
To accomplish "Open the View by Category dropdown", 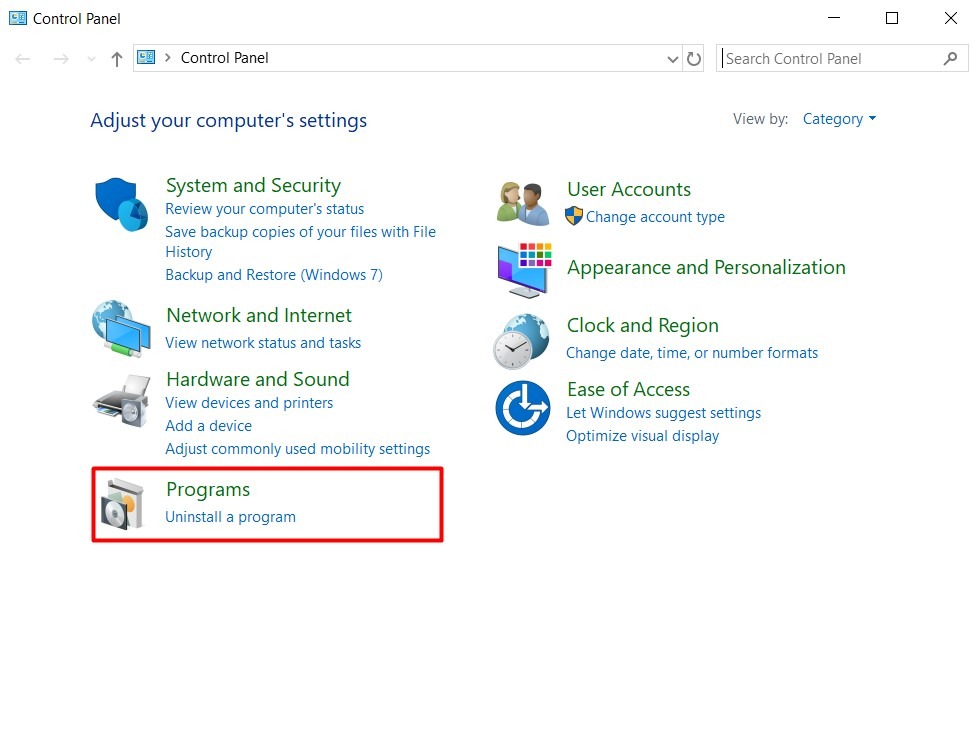I will (839, 119).
